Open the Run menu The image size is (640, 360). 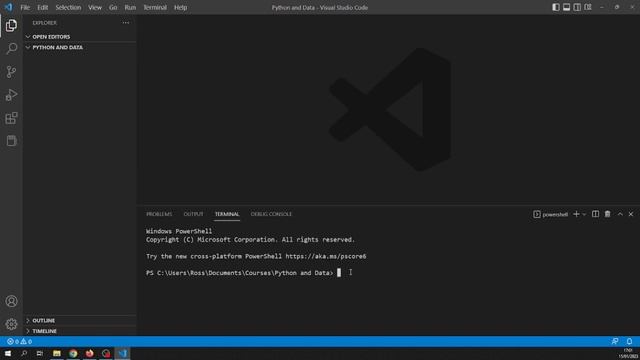pyautogui.click(x=130, y=7)
